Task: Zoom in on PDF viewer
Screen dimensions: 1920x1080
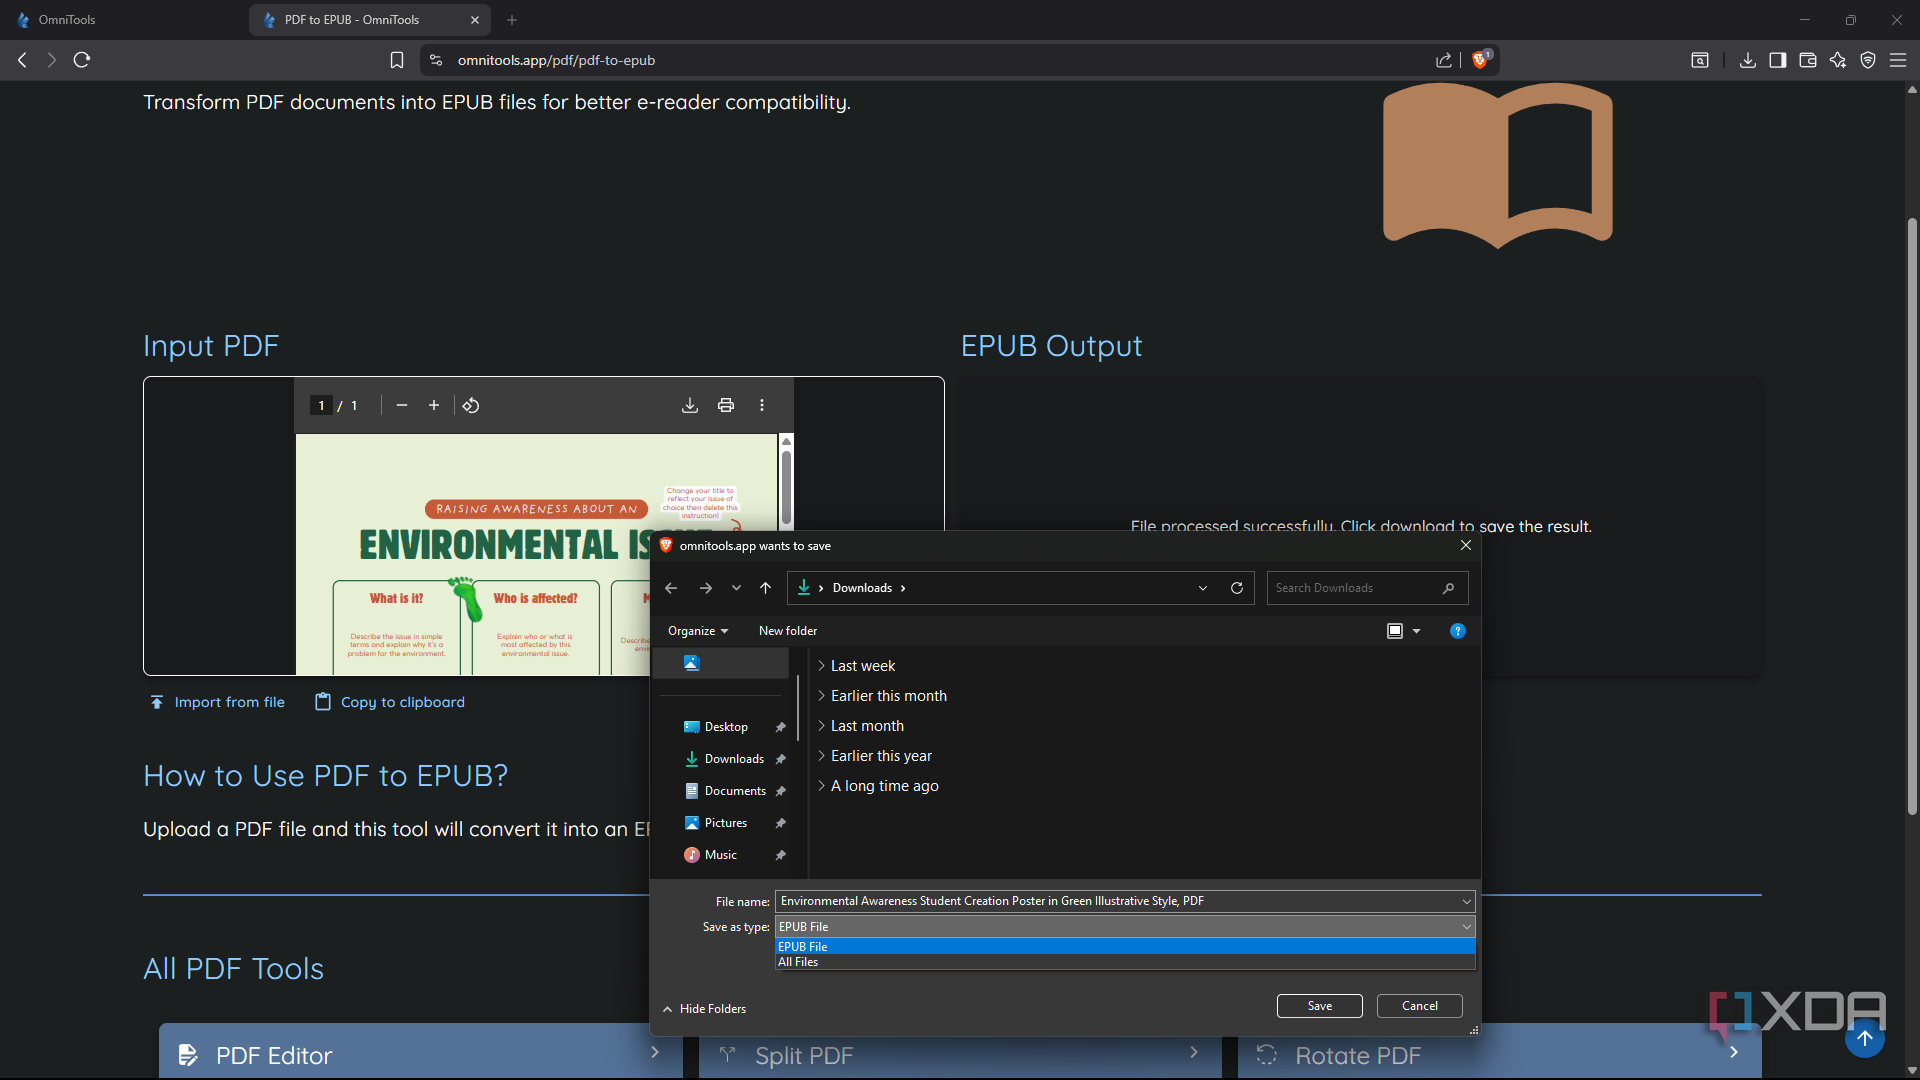Action: point(434,405)
